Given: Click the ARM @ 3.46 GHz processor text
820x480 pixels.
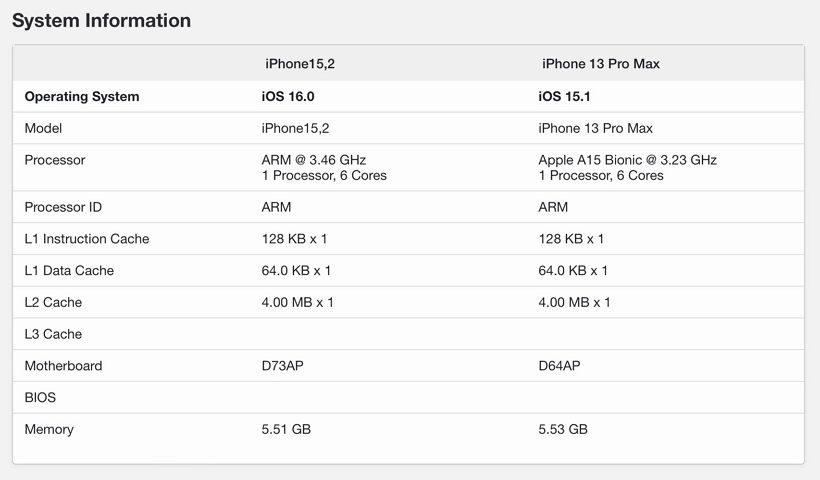Looking at the screenshot, I should pos(313,160).
